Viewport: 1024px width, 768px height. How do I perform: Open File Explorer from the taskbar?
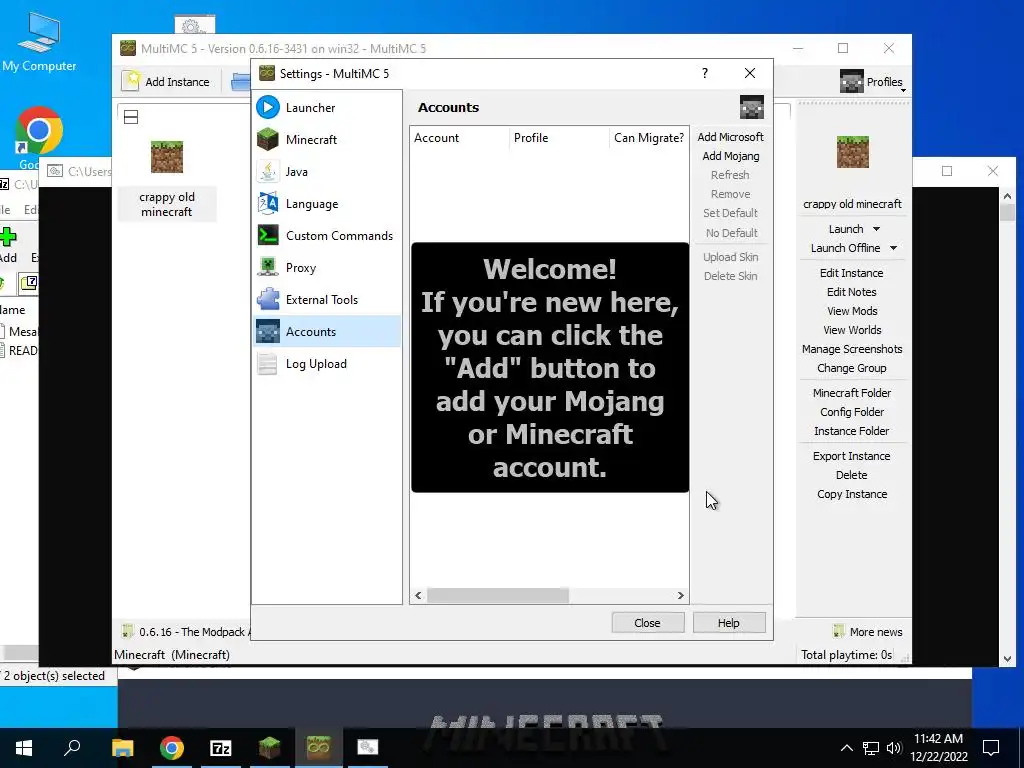coord(122,748)
